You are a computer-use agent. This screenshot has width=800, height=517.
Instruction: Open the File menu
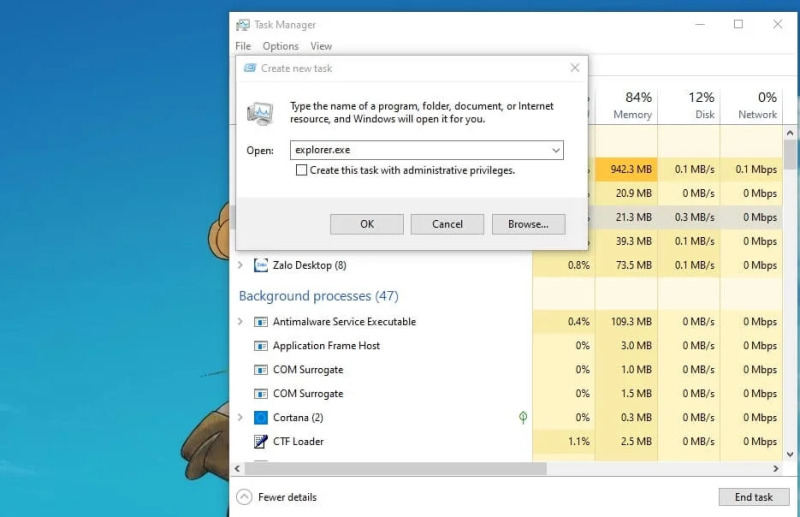click(x=243, y=46)
